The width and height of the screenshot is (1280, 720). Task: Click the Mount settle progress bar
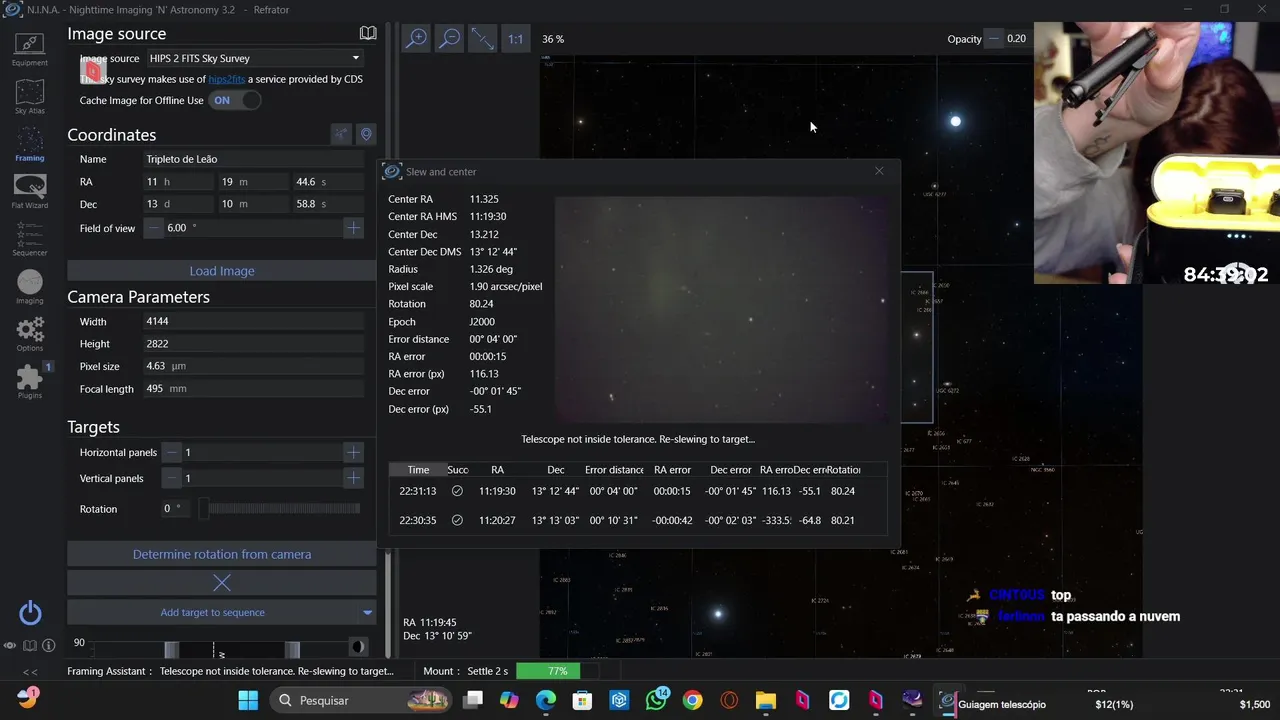pos(557,671)
